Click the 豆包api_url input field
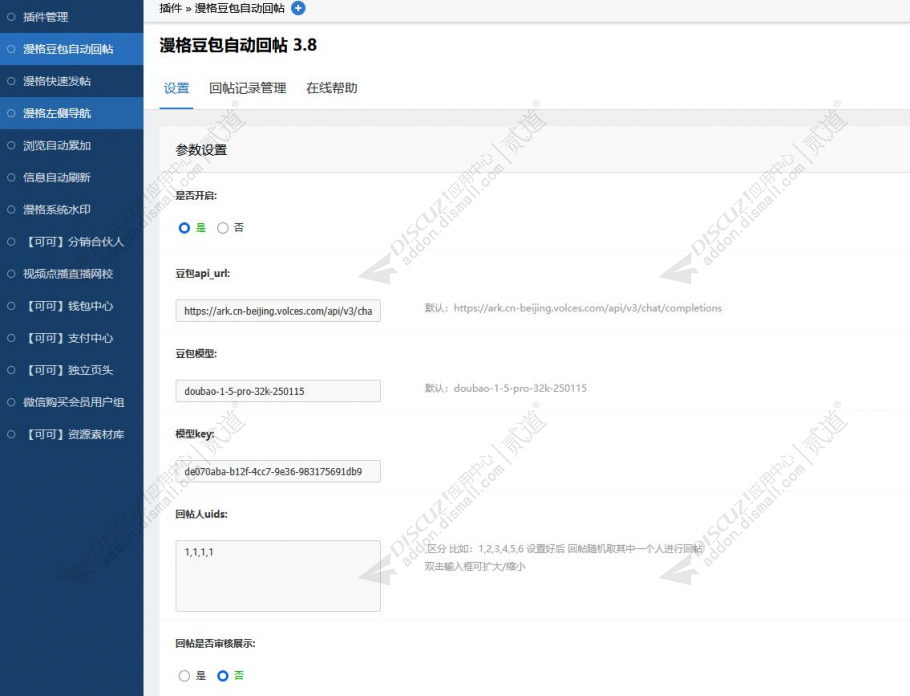Screen dimensions: 910x696 (x=278, y=311)
